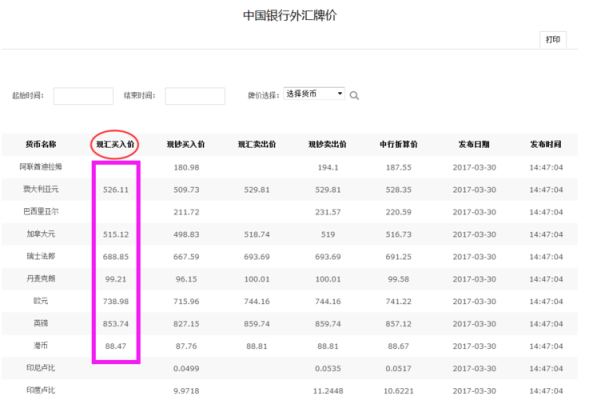Select the 丹麦克朗 currency name
Image resolution: width=589 pixels, height=400 pixels.
(41, 278)
